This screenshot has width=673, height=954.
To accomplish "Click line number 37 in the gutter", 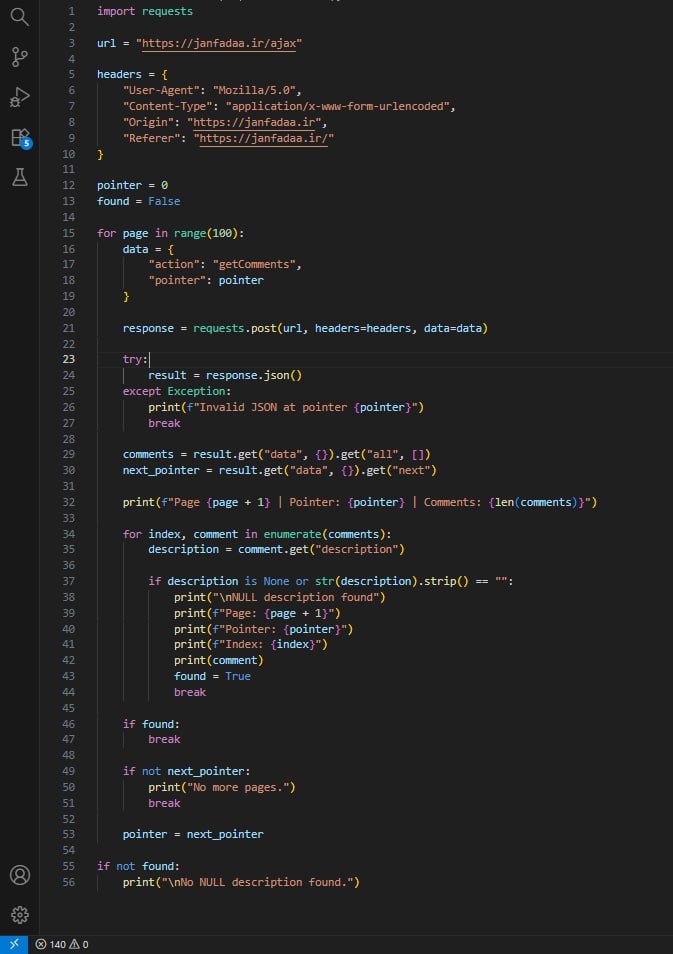I will click(69, 581).
